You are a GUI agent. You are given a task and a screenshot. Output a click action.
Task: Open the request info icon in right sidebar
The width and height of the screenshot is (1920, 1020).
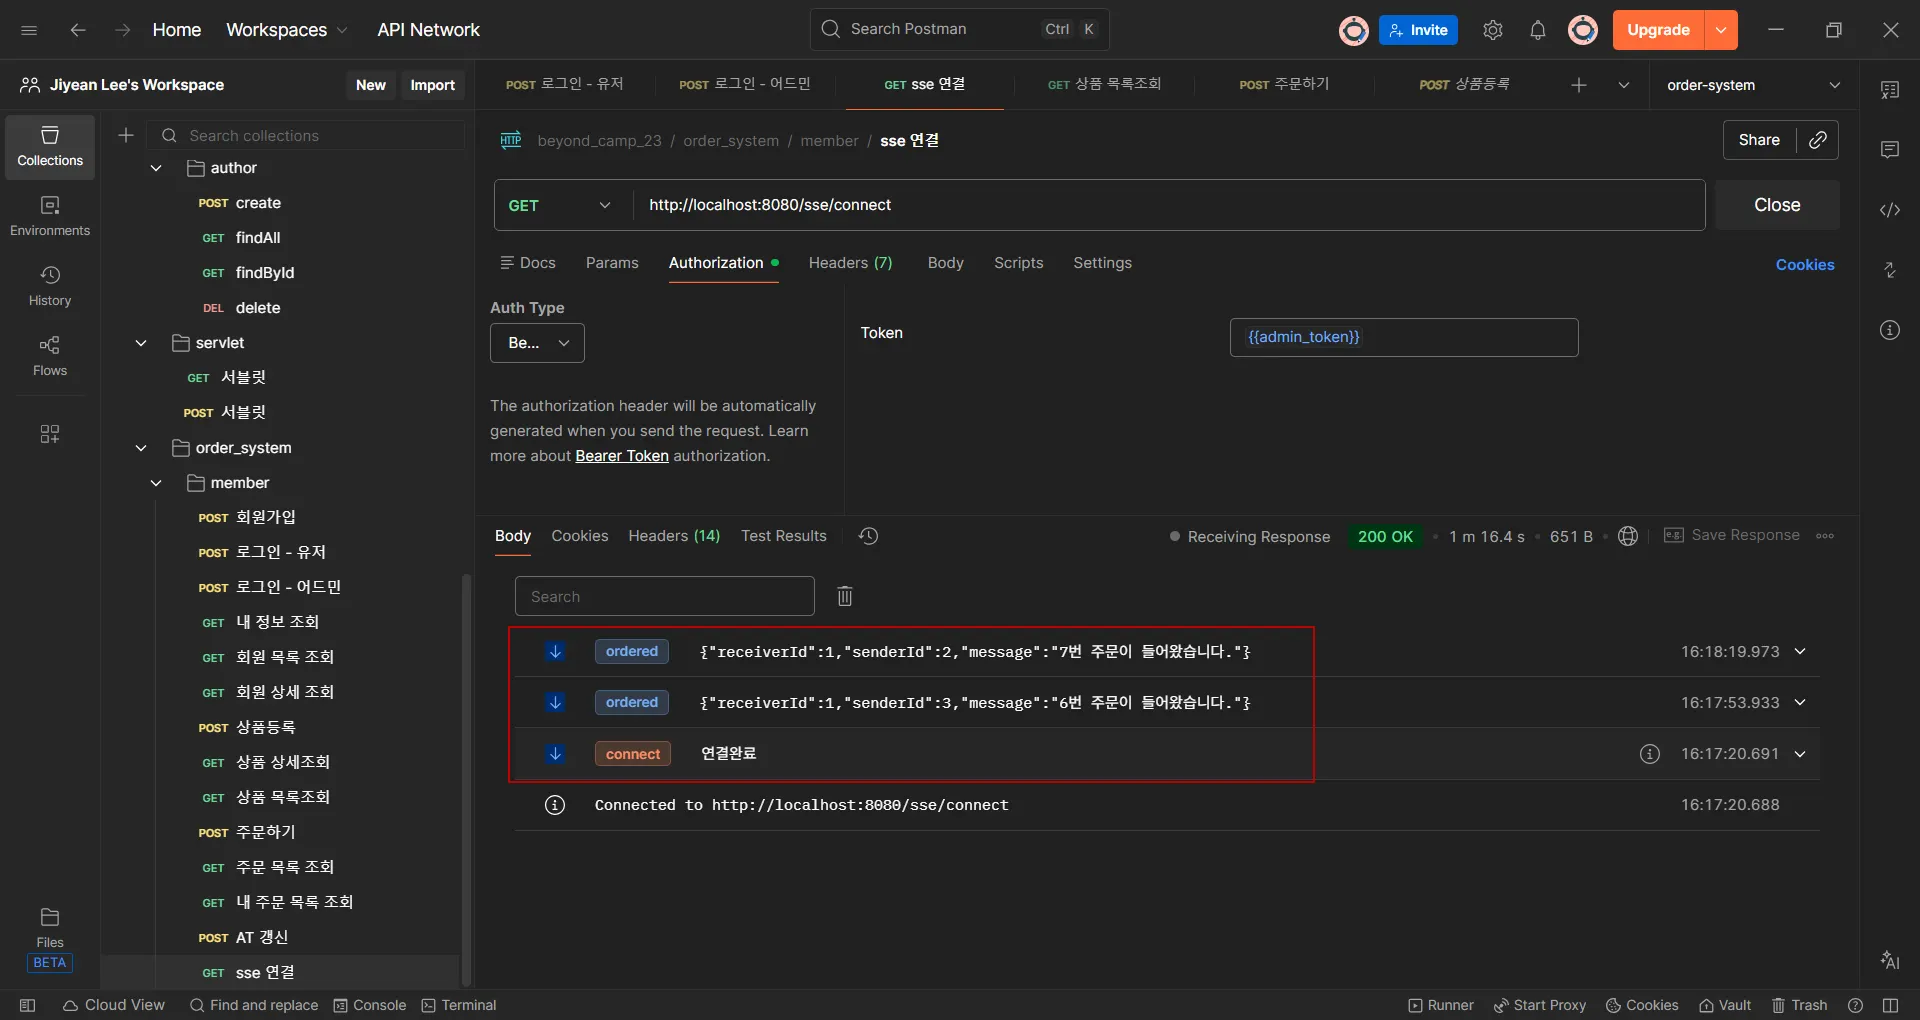point(1890,330)
